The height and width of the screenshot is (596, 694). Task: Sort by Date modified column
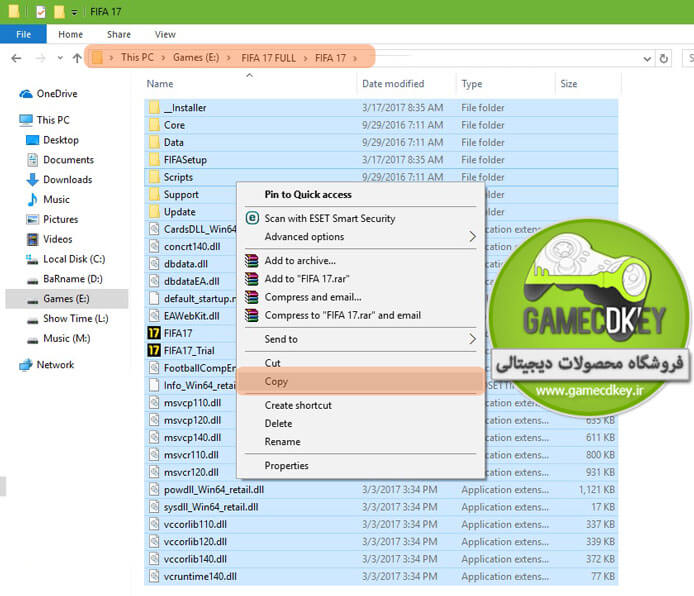[x=393, y=84]
